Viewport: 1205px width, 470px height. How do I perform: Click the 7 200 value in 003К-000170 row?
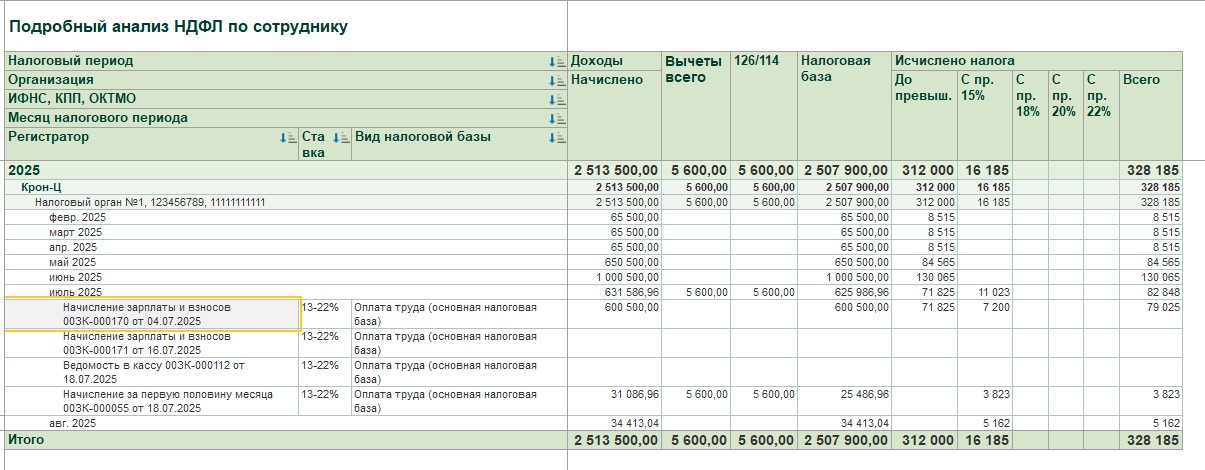pos(994,308)
